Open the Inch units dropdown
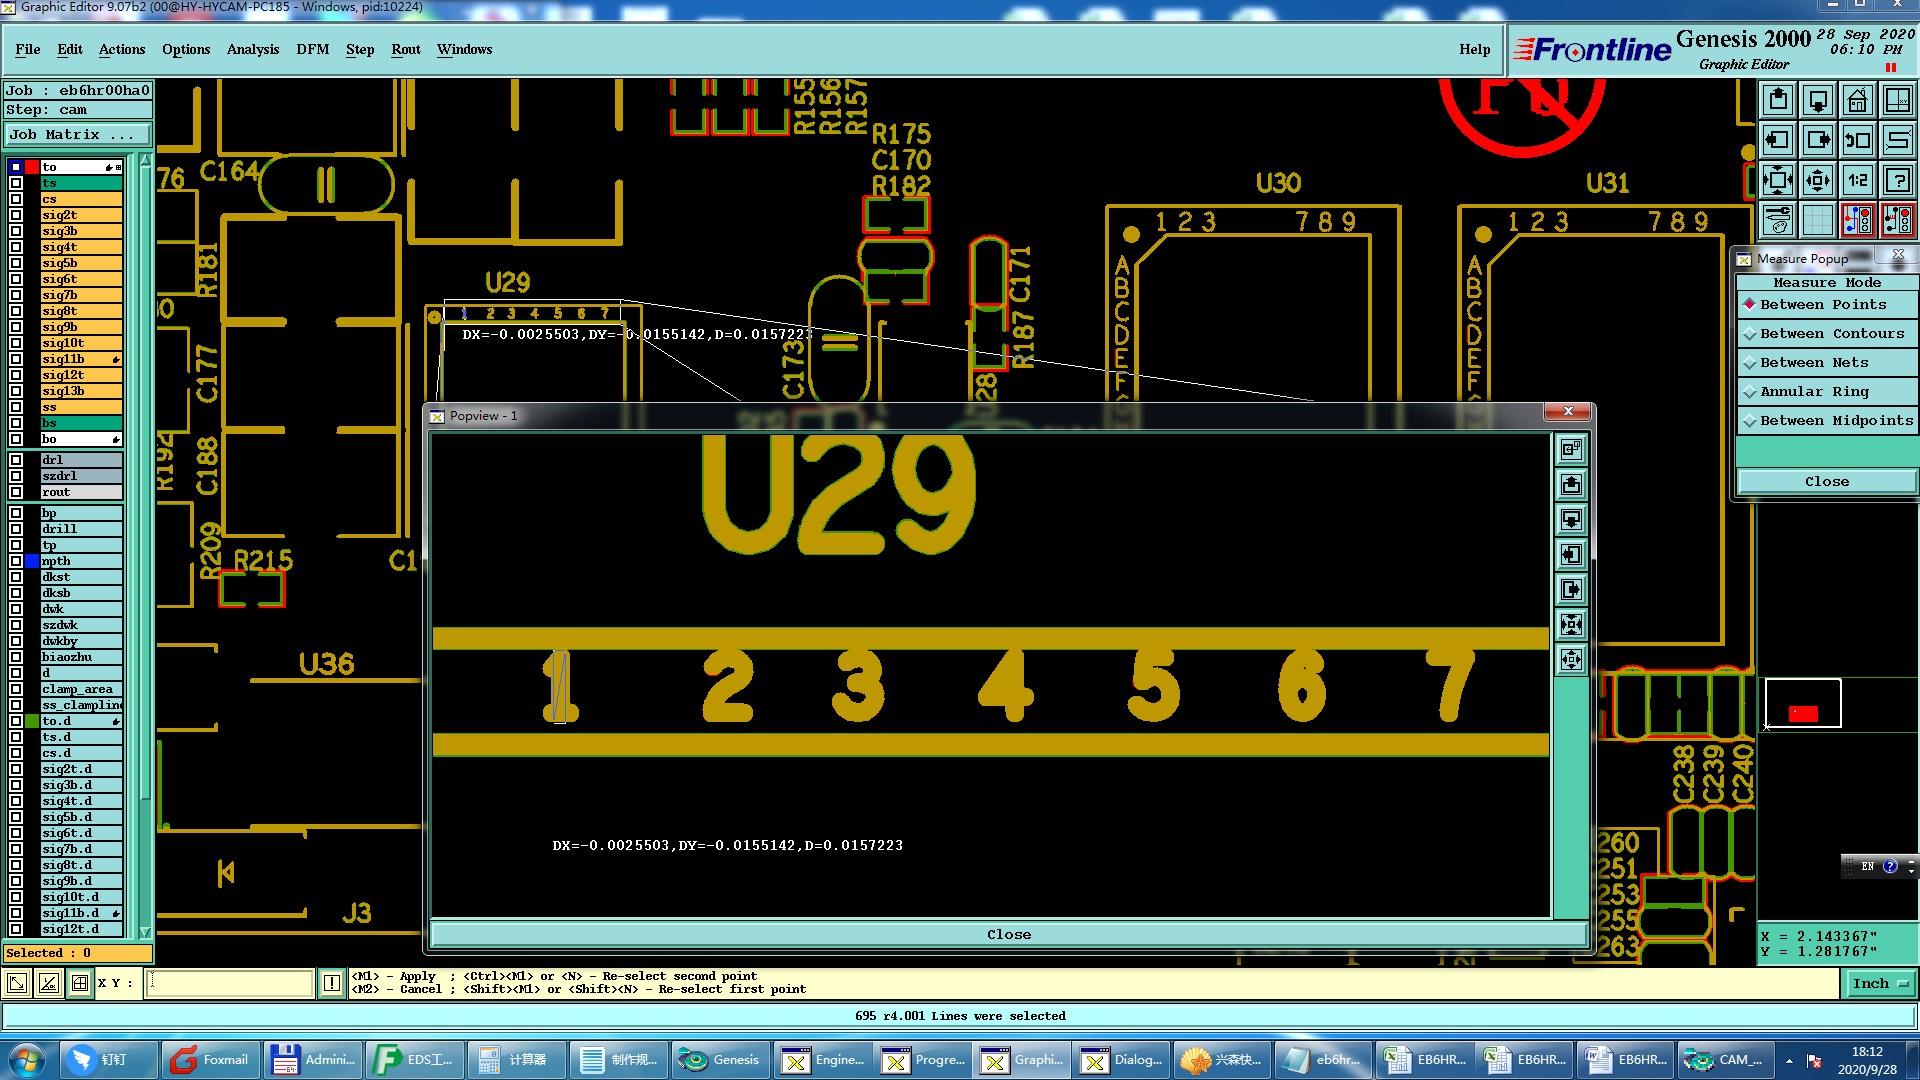Viewport: 1920px width, 1080px height. click(x=1879, y=984)
